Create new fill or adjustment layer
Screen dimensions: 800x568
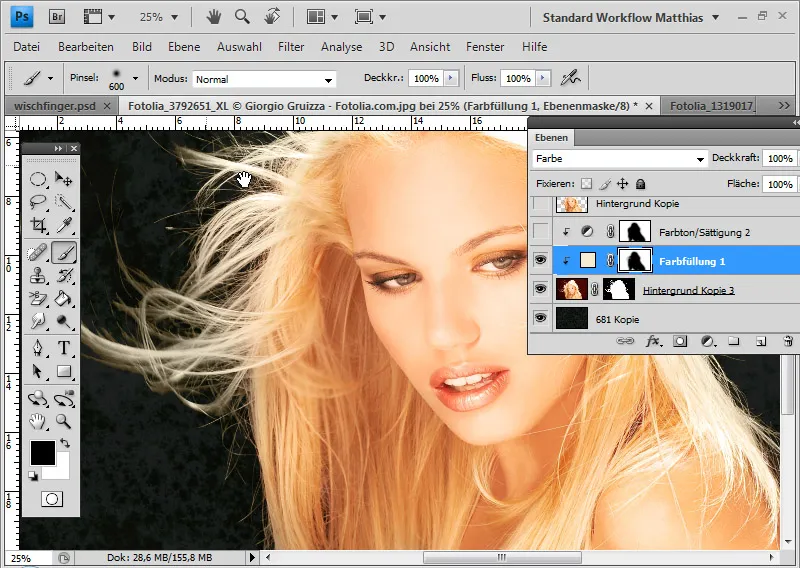tap(707, 341)
